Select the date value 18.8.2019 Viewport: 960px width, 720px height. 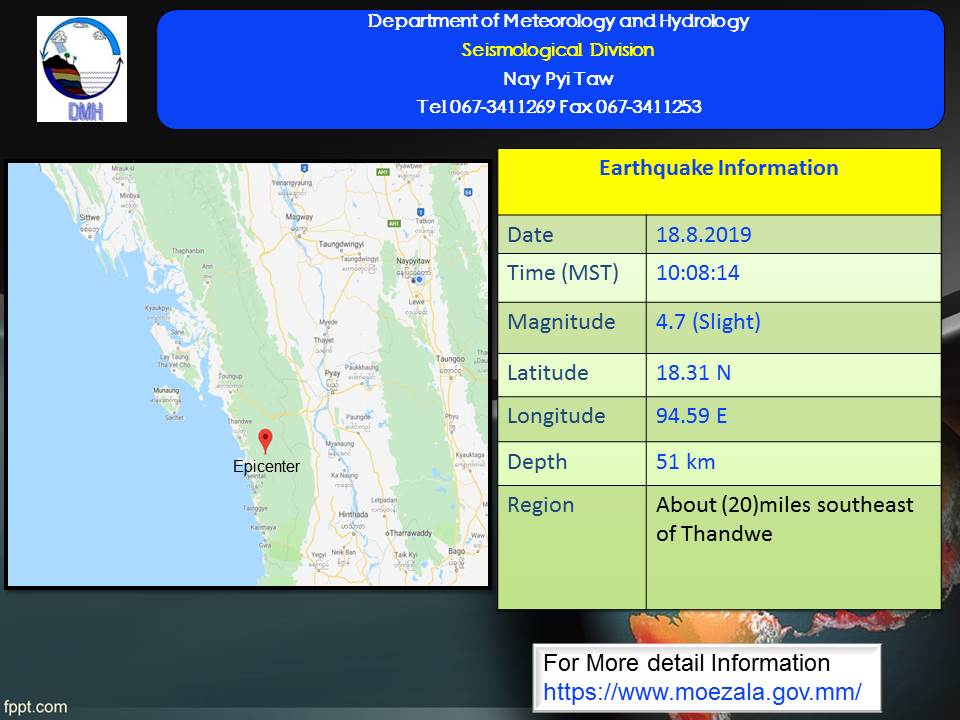pyautogui.click(x=703, y=234)
